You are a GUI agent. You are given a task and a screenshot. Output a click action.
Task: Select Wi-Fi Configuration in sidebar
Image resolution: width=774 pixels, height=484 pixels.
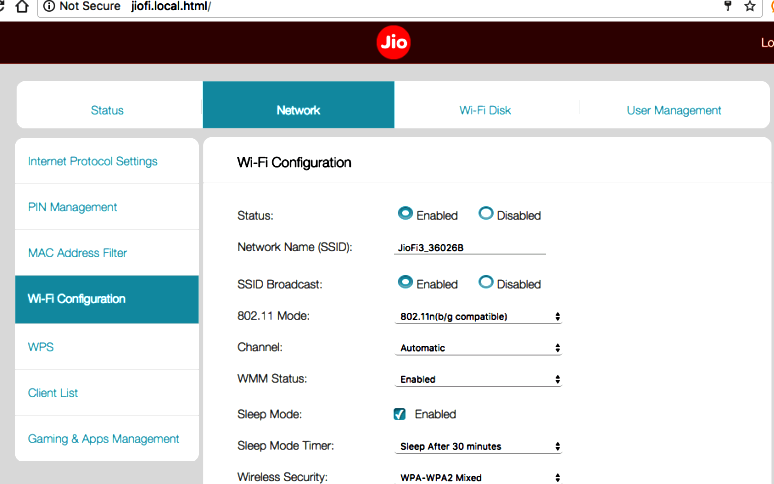tap(107, 299)
